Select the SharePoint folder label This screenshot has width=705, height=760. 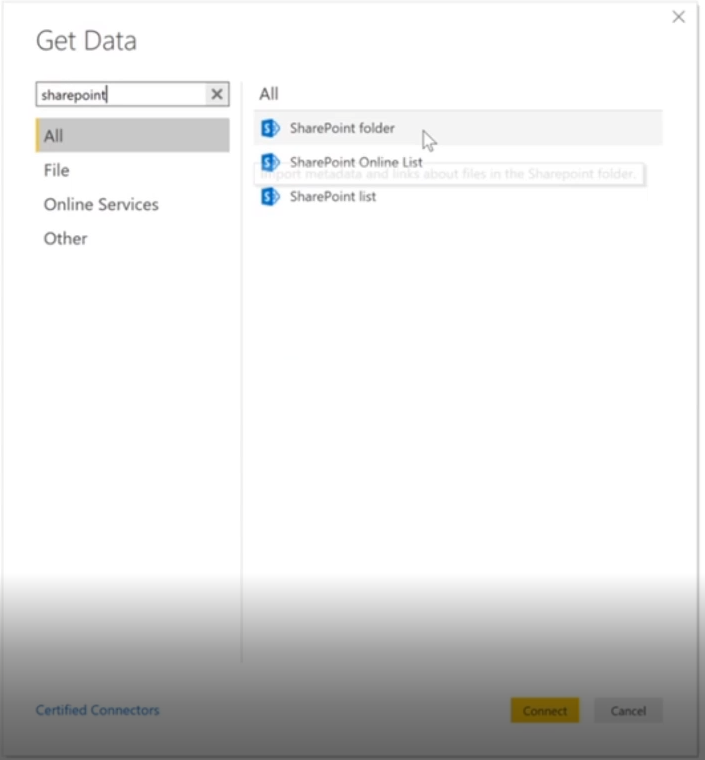click(342, 128)
